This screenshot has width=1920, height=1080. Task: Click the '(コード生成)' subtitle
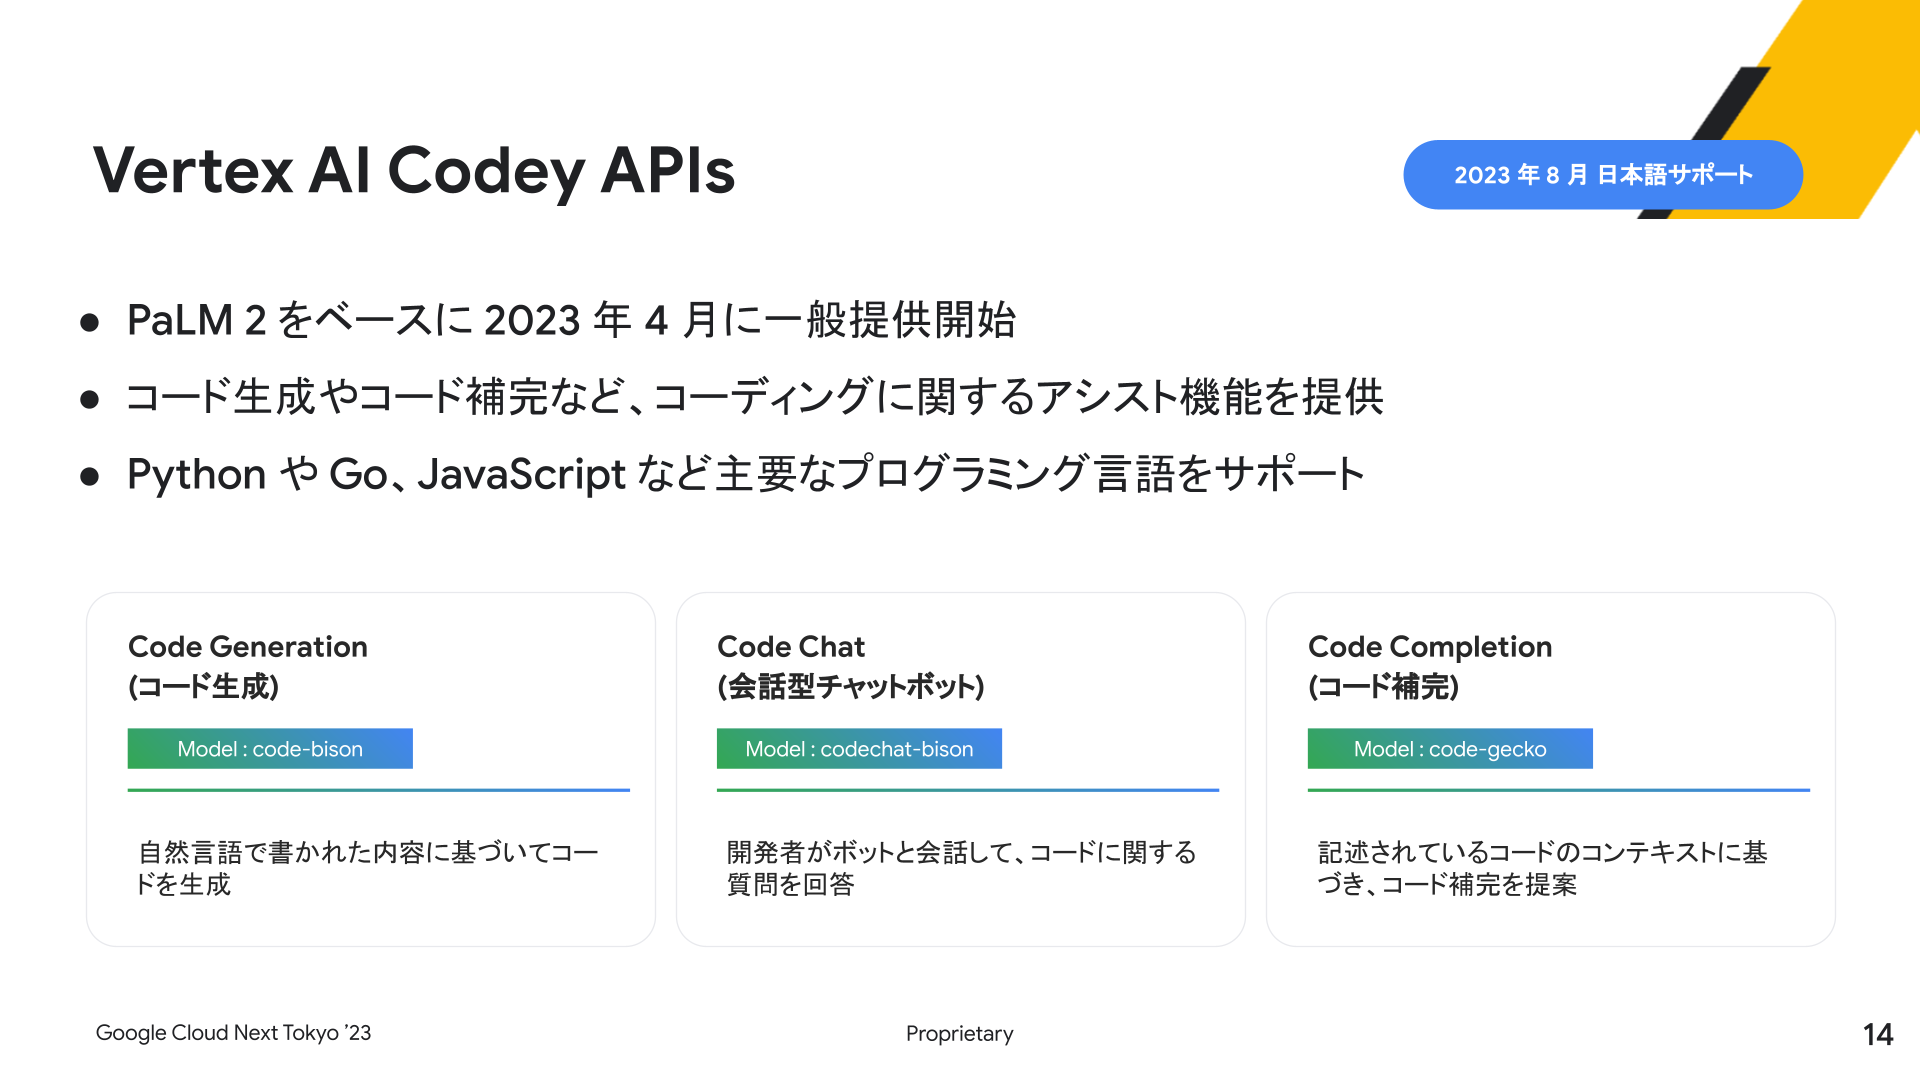[204, 687]
